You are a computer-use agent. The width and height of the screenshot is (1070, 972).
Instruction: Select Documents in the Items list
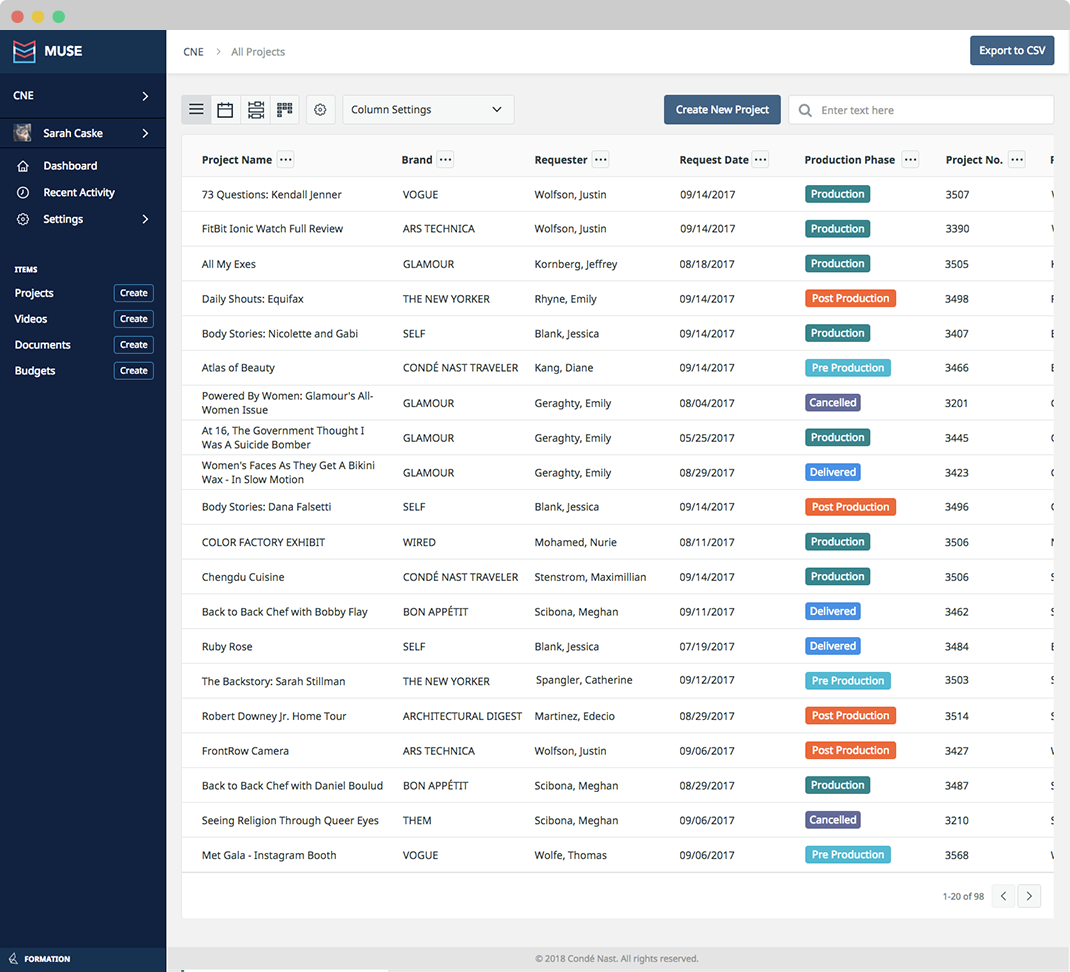tap(42, 345)
